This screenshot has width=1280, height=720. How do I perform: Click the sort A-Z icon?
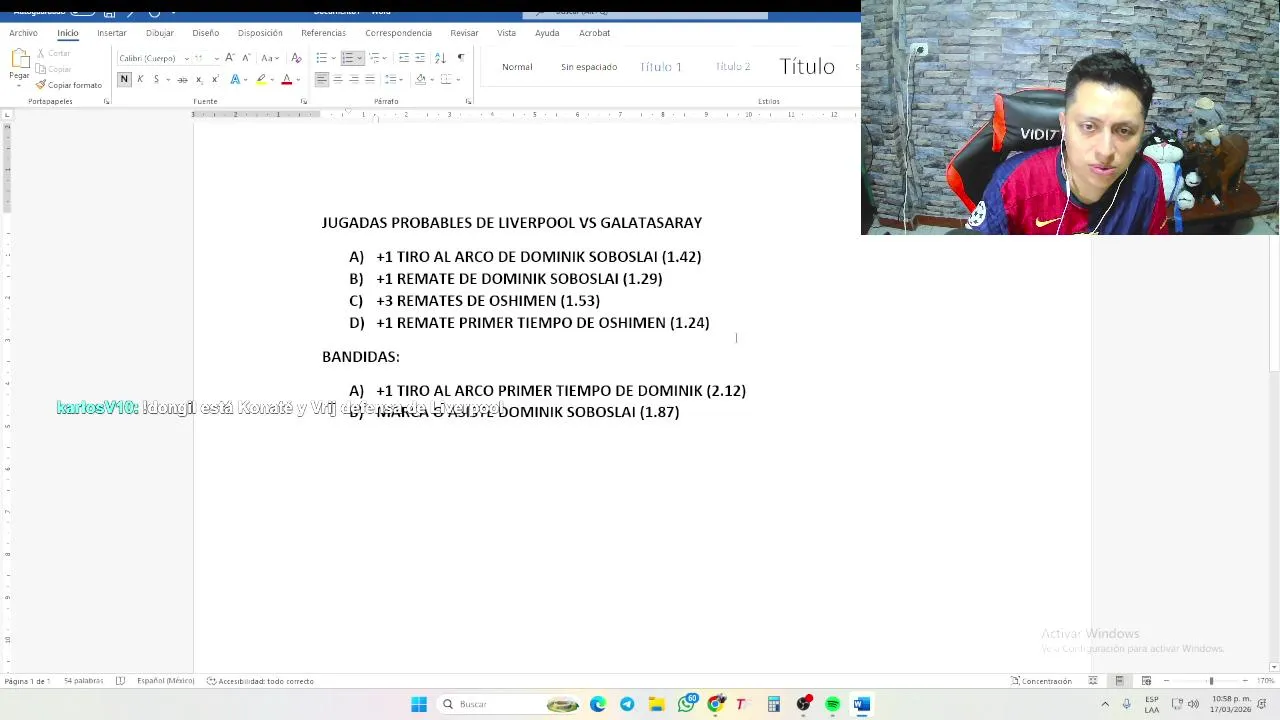(440, 58)
